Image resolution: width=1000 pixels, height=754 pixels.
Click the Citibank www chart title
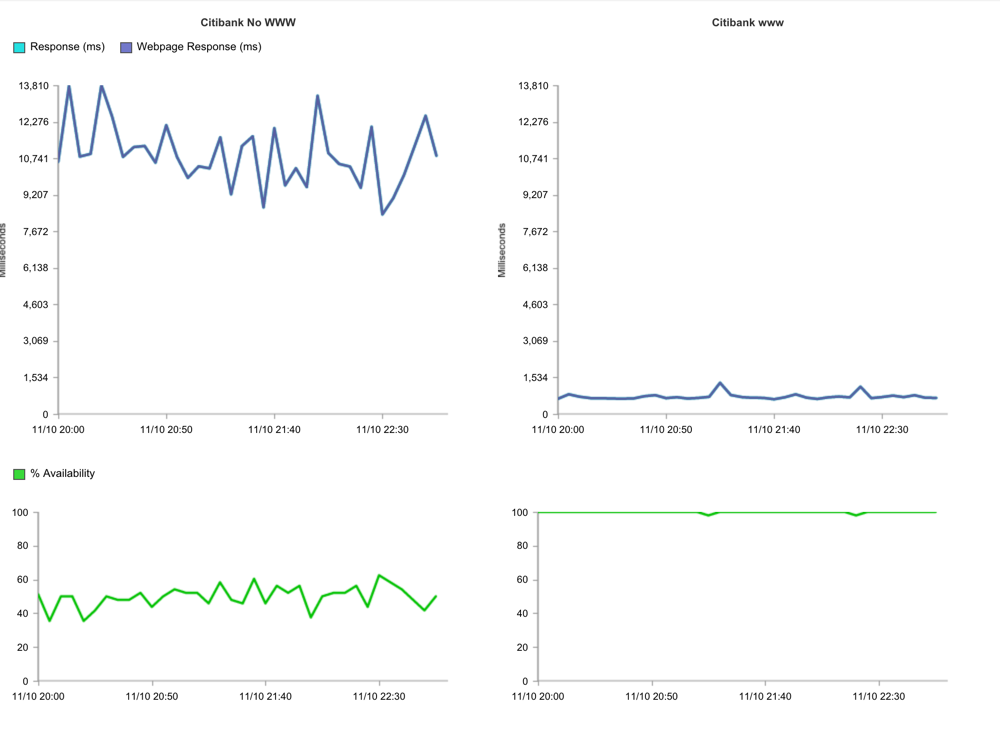point(747,22)
